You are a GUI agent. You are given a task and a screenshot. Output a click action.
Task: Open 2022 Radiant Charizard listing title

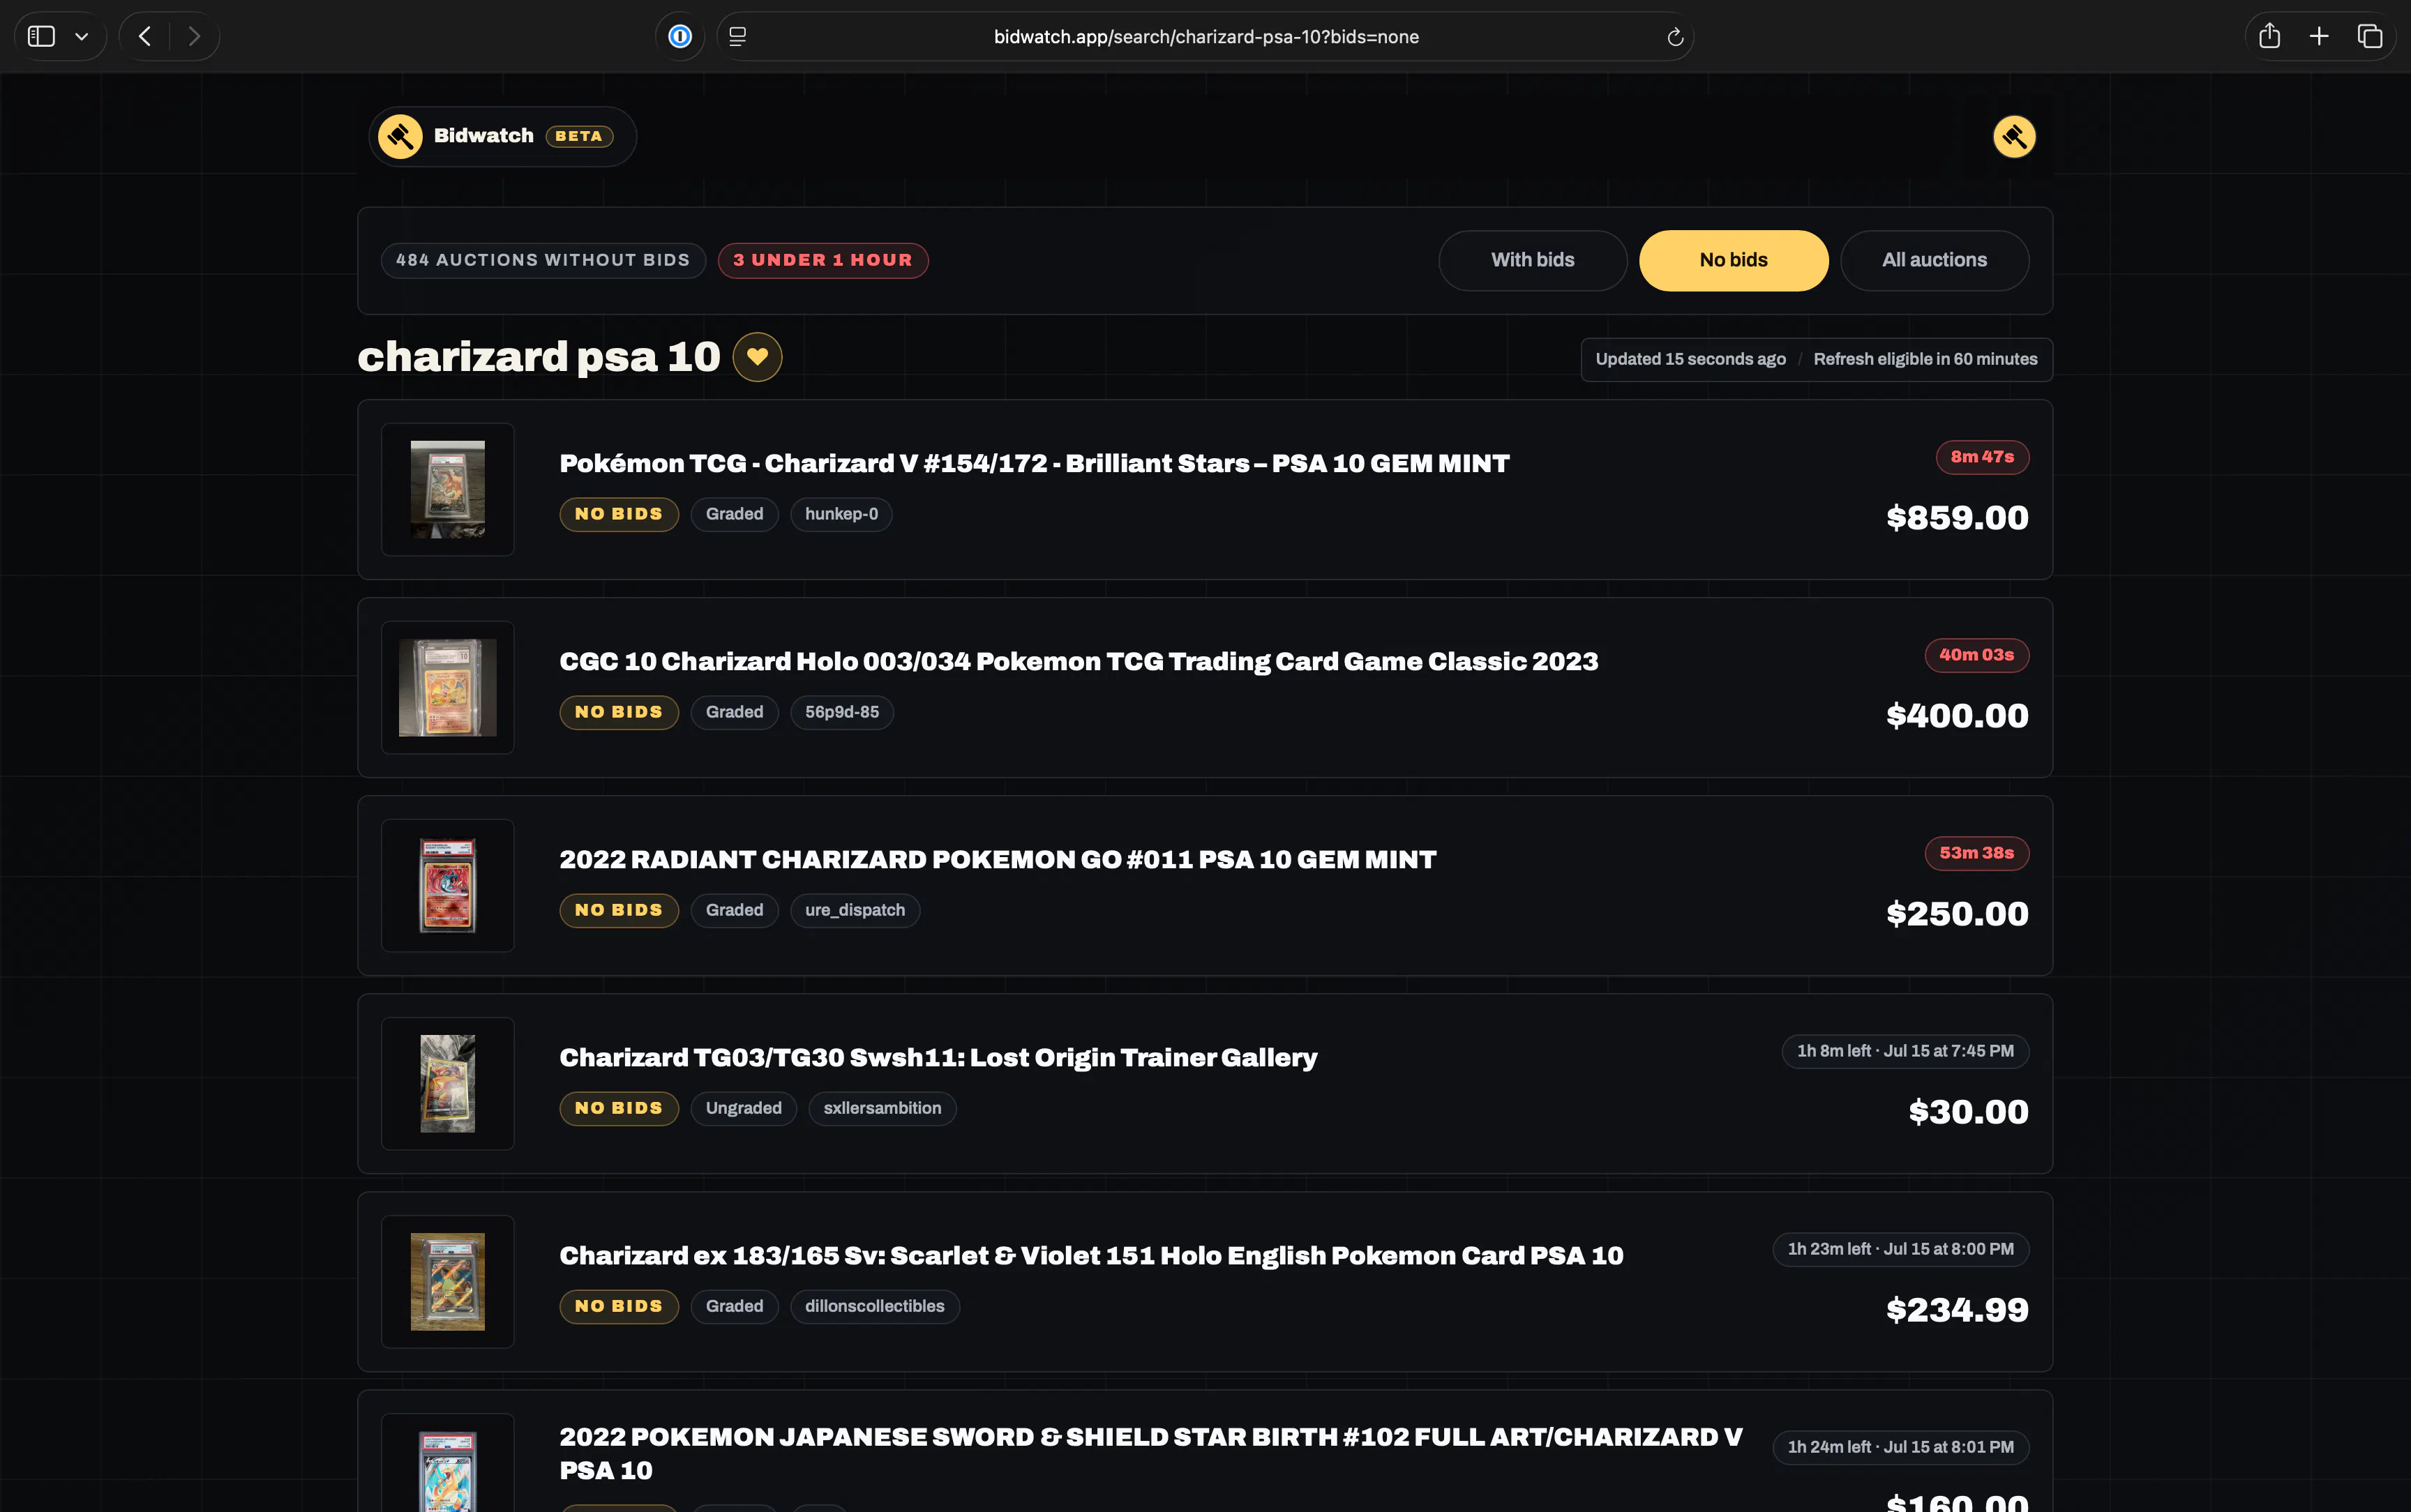pyautogui.click(x=997, y=859)
